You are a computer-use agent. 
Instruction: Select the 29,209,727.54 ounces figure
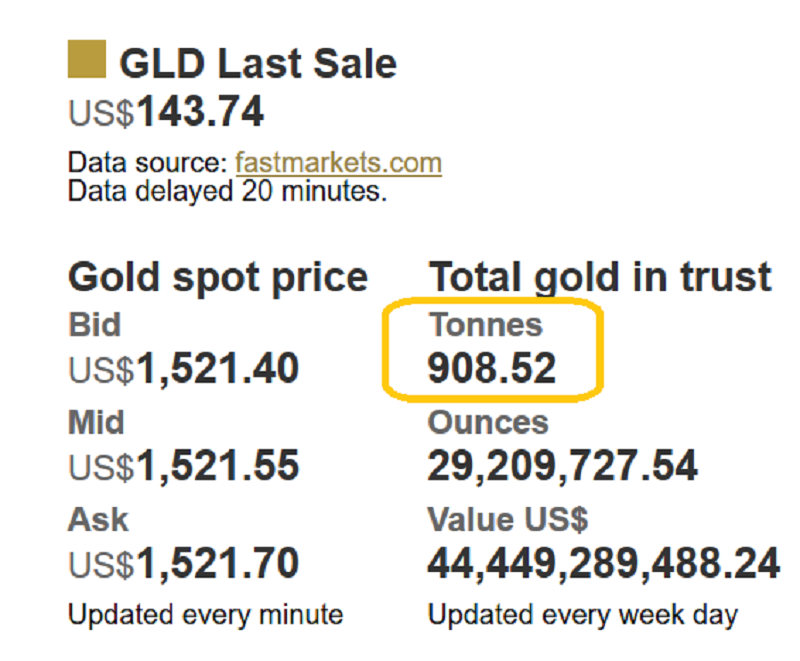[563, 467]
